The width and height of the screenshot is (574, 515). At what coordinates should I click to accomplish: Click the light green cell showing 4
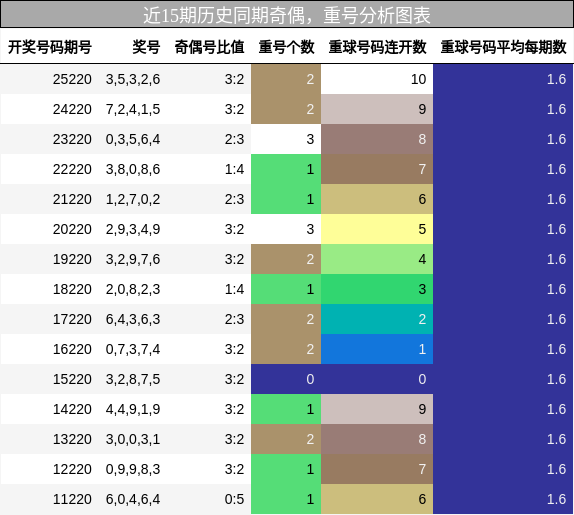377,259
